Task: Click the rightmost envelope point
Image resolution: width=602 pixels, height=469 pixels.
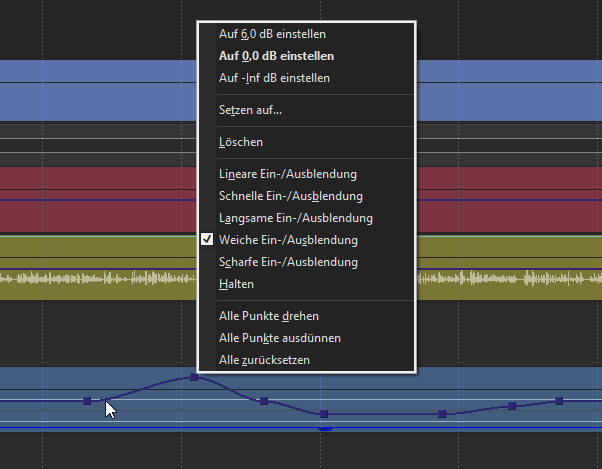Action: [x=559, y=401]
